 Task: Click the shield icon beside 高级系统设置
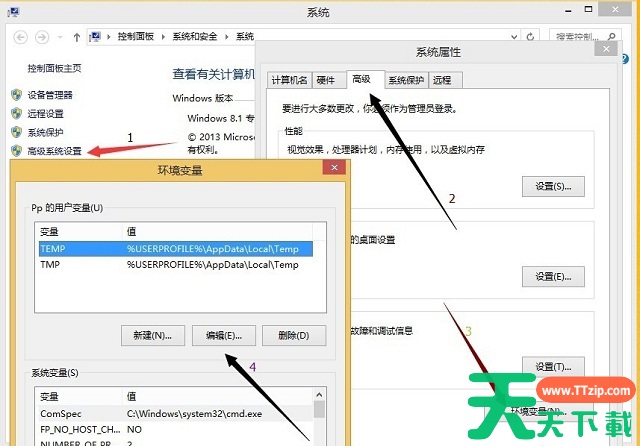[15, 151]
